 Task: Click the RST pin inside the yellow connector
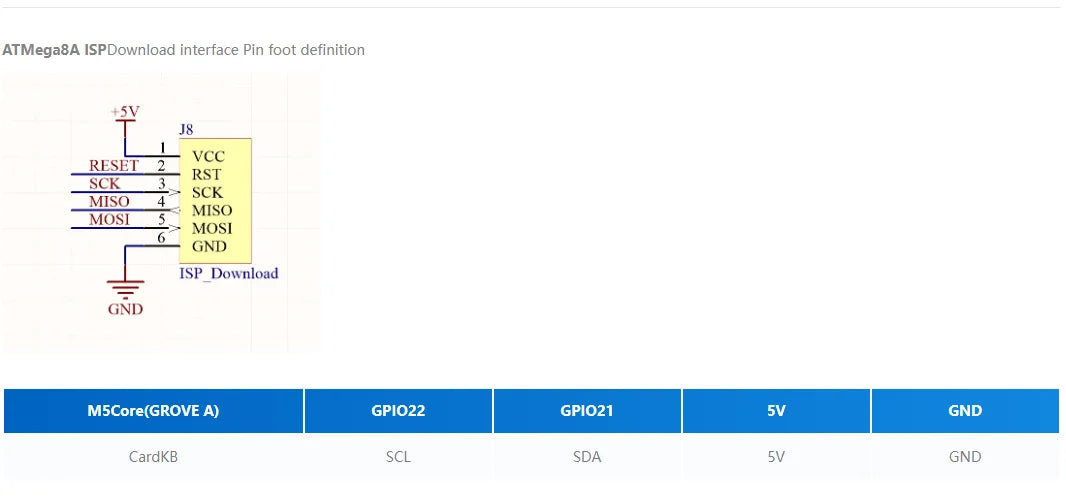click(x=206, y=175)
